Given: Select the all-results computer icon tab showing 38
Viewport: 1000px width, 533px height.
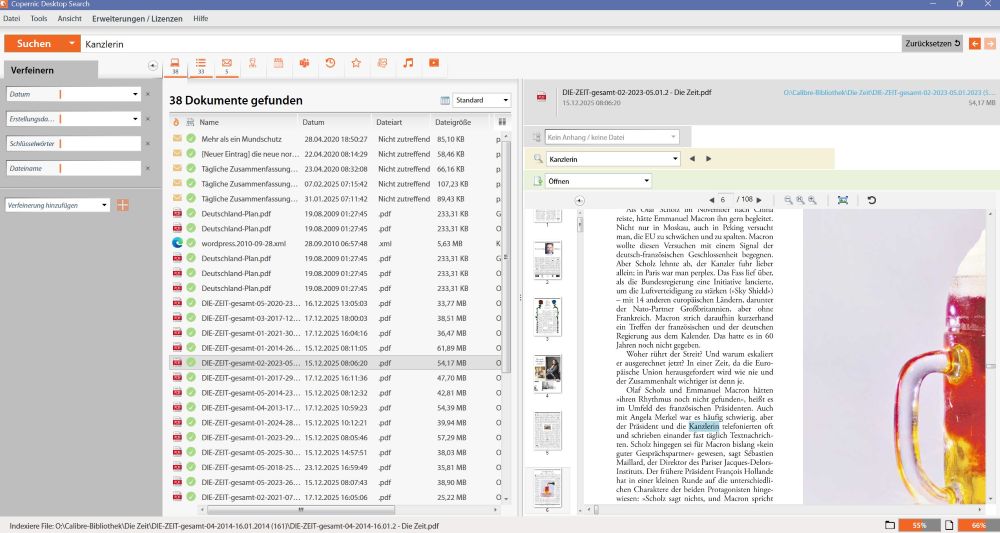Looking at the screenshot, I should point(175,66).
